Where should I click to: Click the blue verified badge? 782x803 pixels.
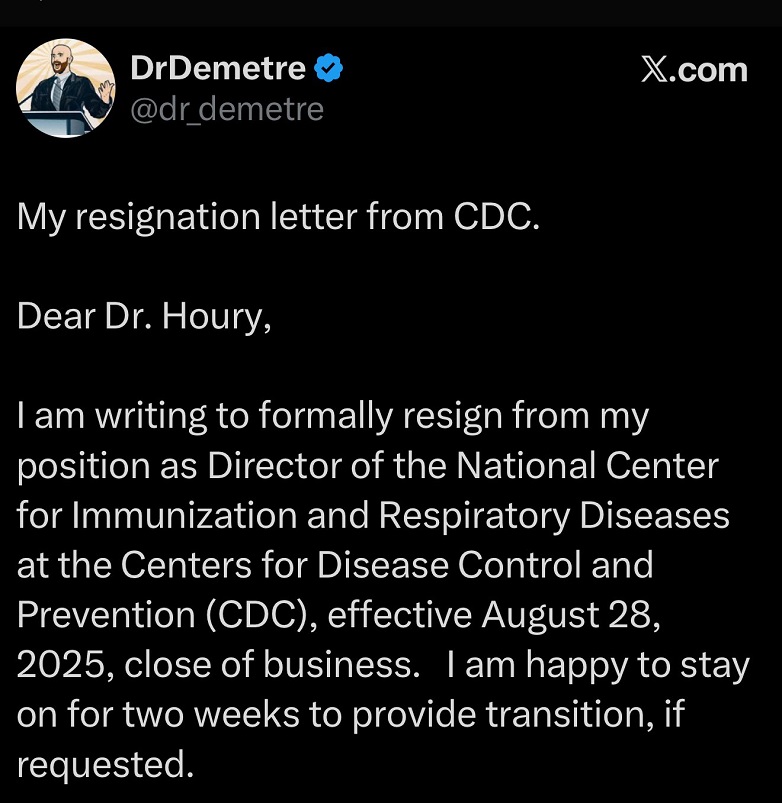(x=330, y=69)
